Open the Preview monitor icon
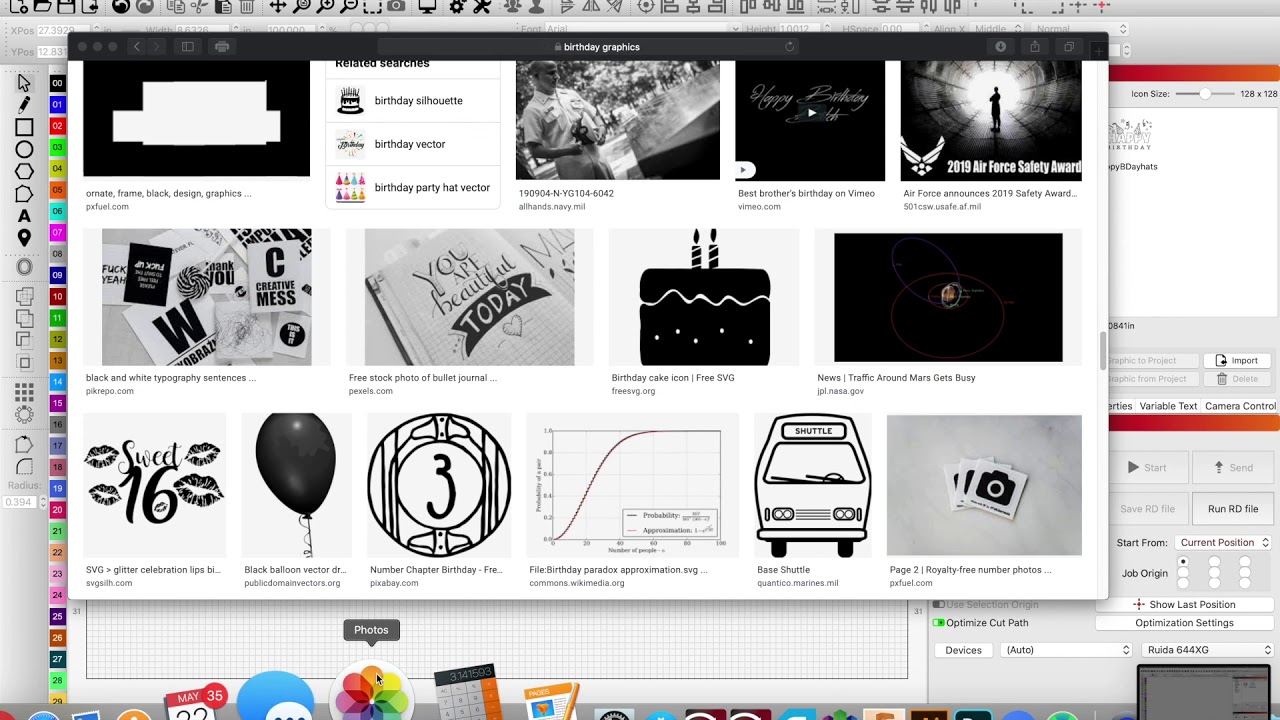 coord(427,6)
